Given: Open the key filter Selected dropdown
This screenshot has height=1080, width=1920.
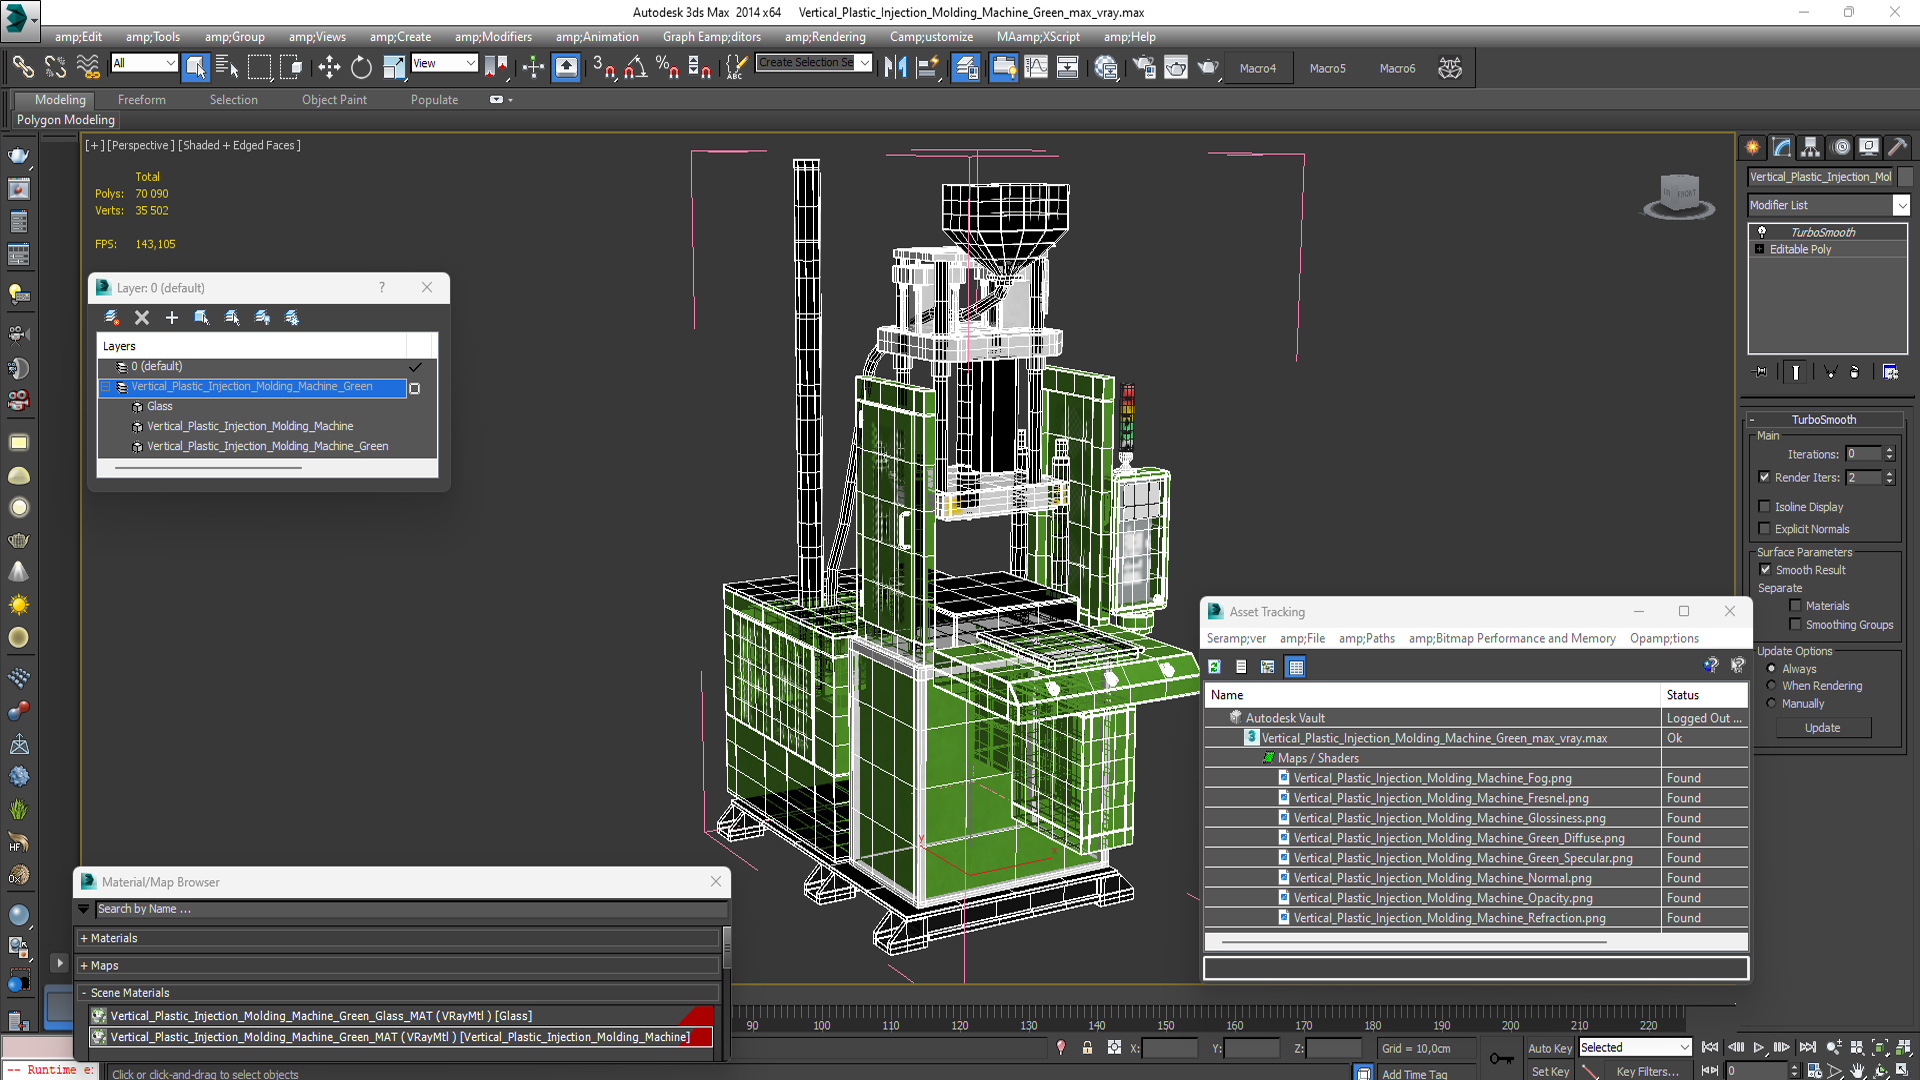Looking at the screenshot, I should pos(1635,1047).
